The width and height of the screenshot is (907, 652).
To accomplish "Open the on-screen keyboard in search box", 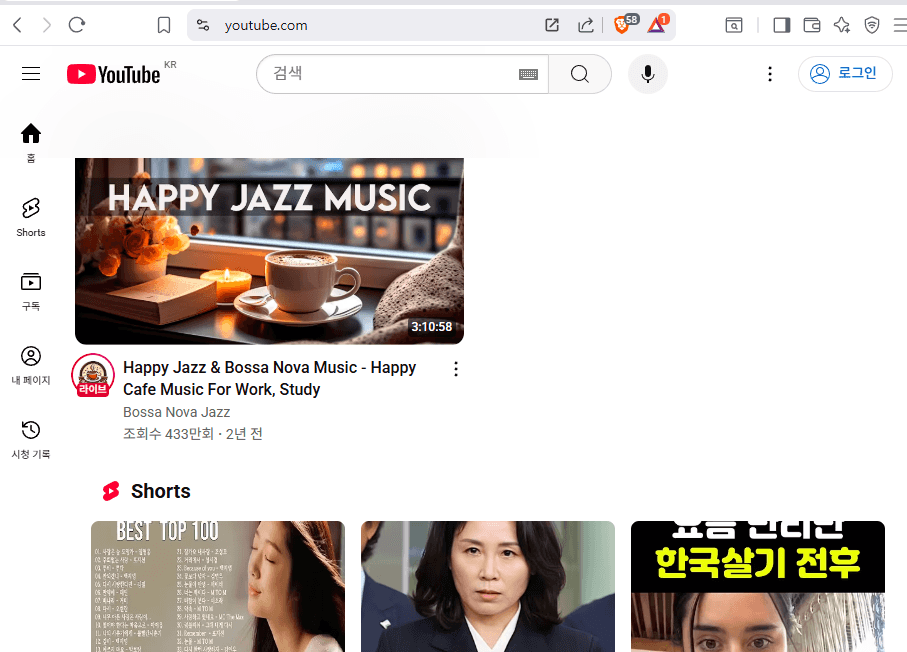I will (529, 74).
